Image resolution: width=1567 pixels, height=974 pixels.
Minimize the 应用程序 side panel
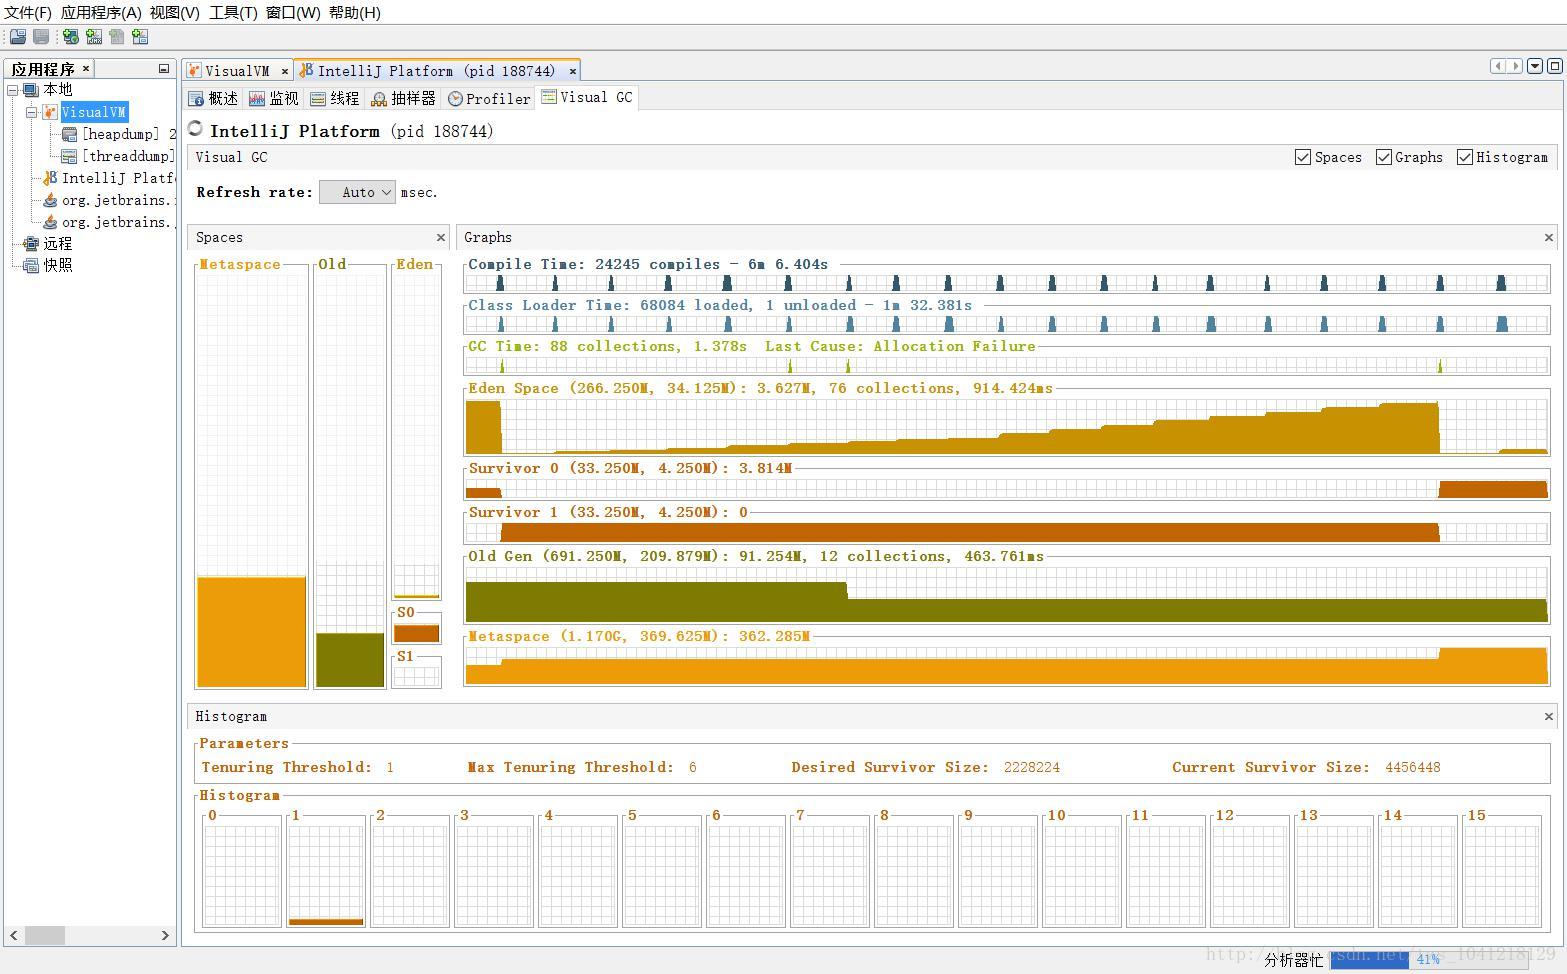point(164,69)
